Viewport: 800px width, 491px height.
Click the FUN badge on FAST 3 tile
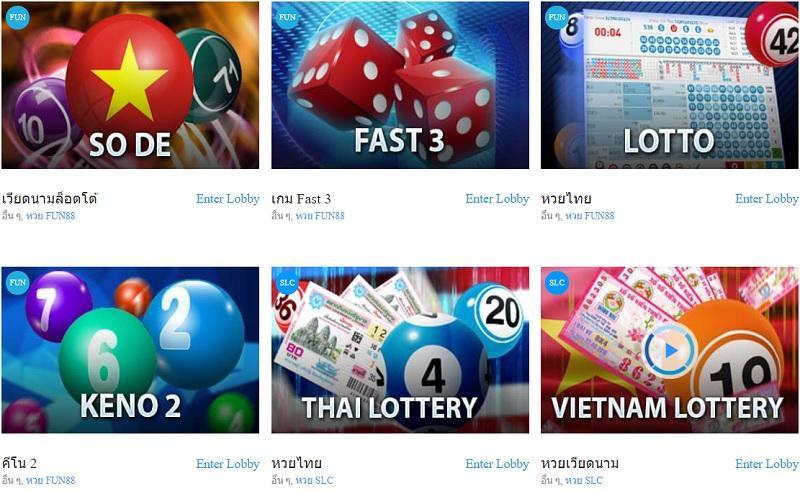(x=287, y=17)
